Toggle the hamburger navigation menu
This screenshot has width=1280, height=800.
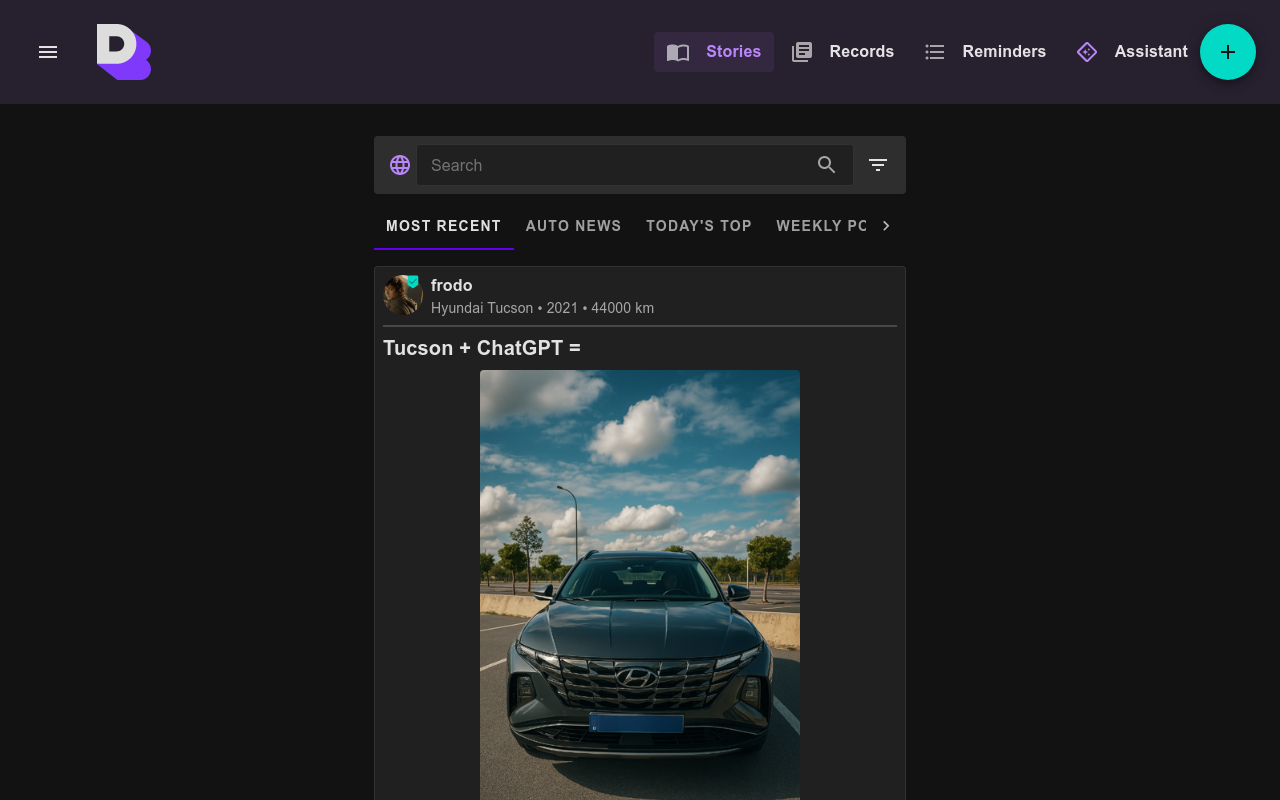tap(47, 51)
